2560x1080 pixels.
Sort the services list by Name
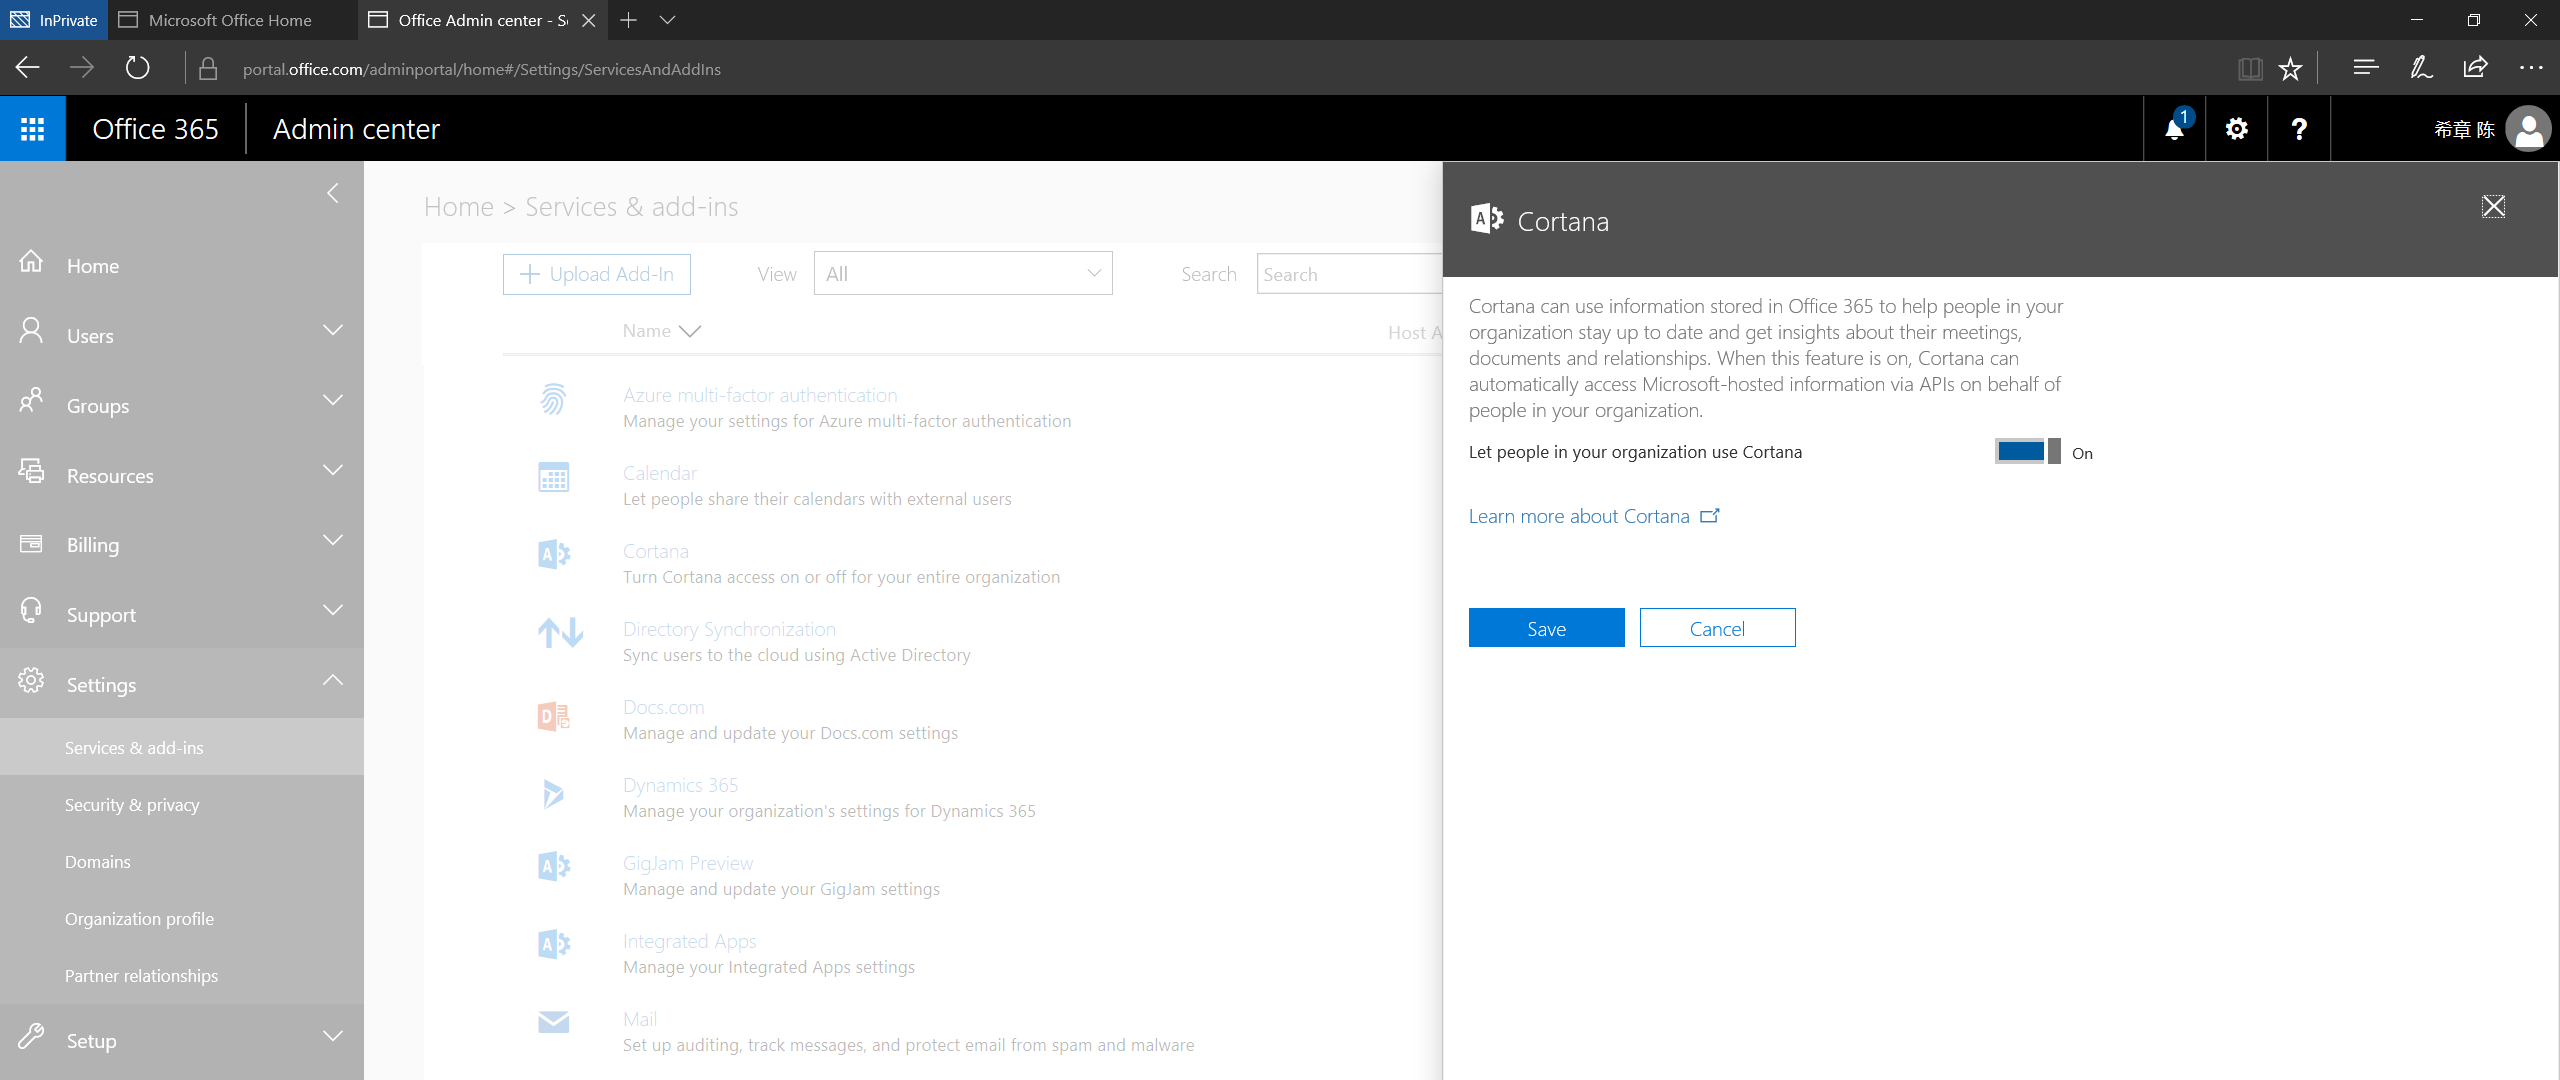659,330
